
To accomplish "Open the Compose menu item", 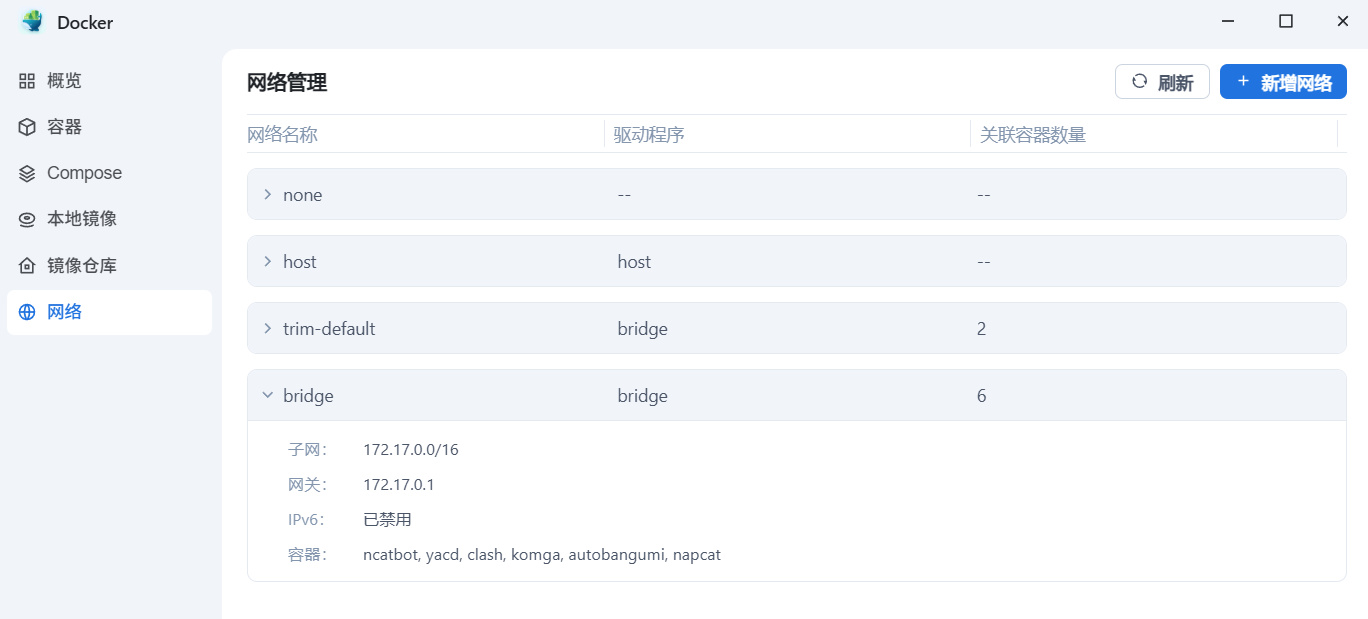I will (84, 173).
